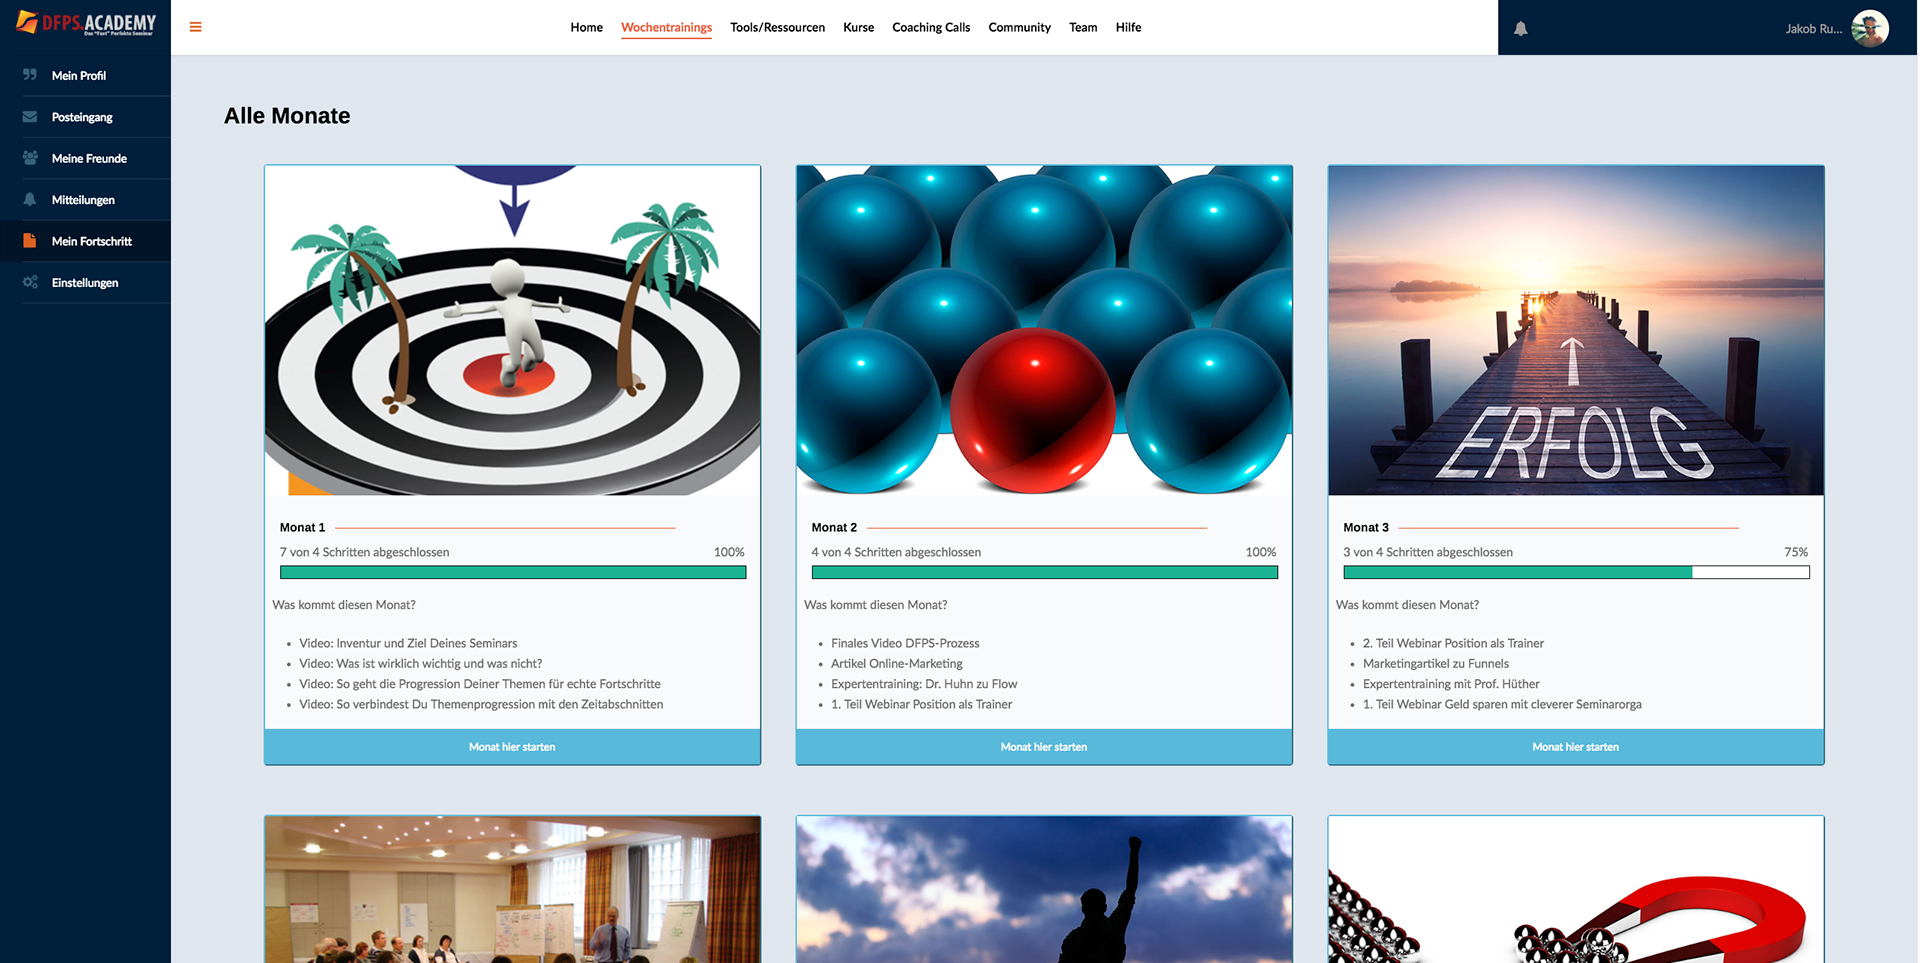
Task: Click the Monat 2 title
Action: pos(834,527)
